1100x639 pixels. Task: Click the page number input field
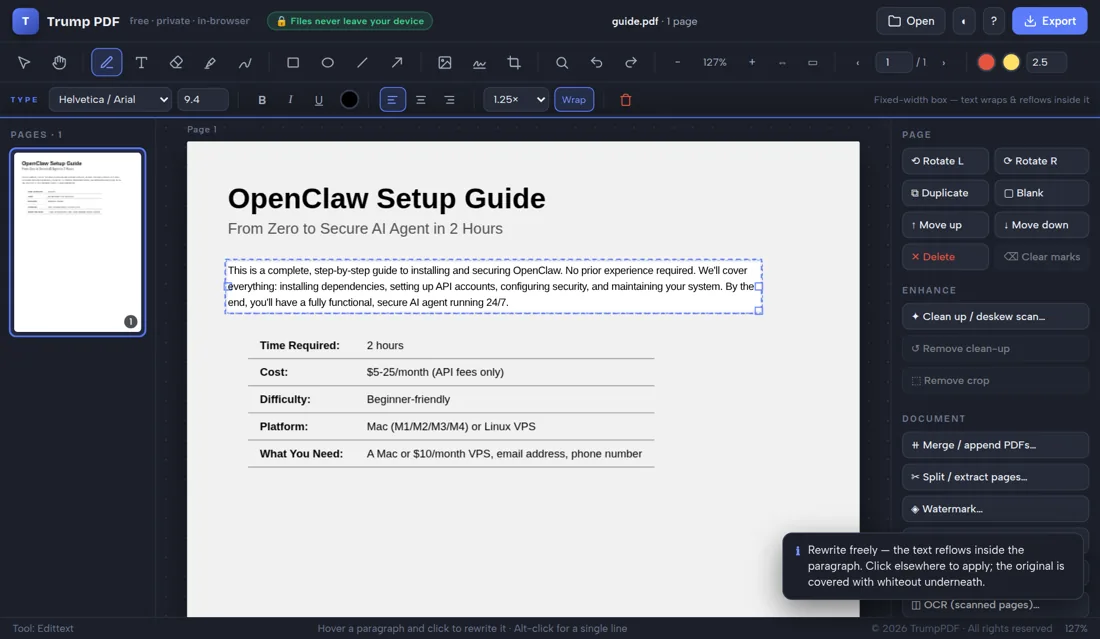point(894,62)
